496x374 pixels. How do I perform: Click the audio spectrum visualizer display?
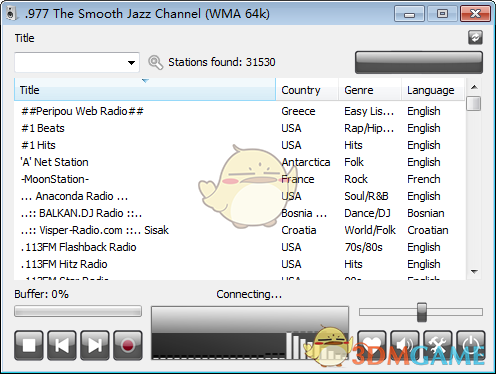[x=250, y=333]
